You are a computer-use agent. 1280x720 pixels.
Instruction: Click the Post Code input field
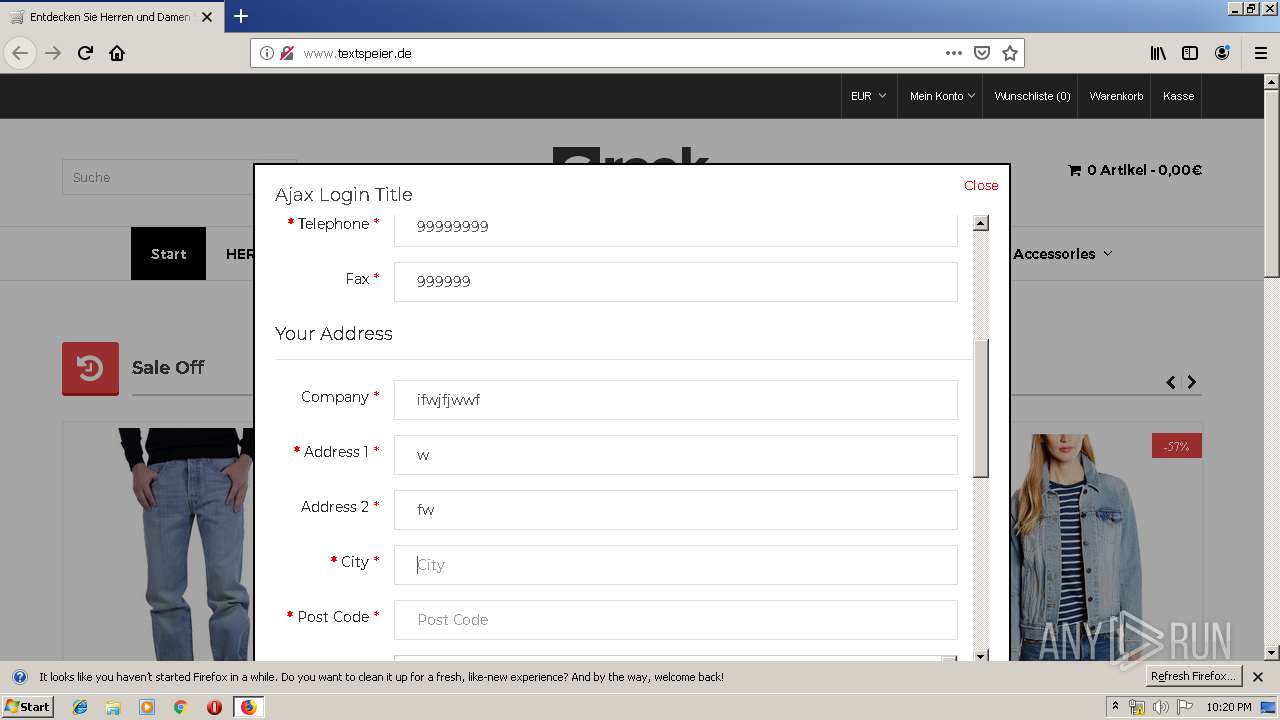676,620
